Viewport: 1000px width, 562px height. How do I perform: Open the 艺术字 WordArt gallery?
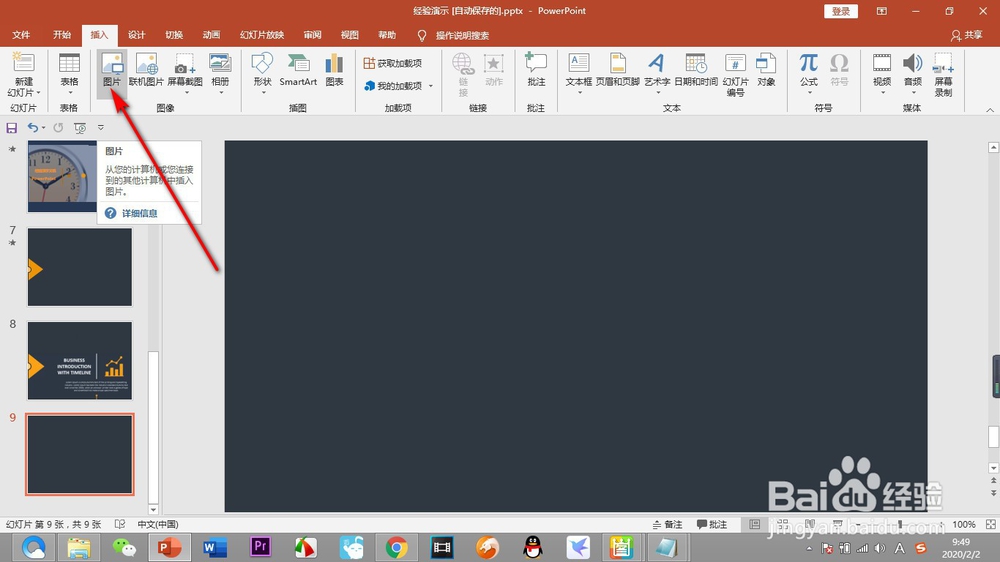tap(657, 70)
